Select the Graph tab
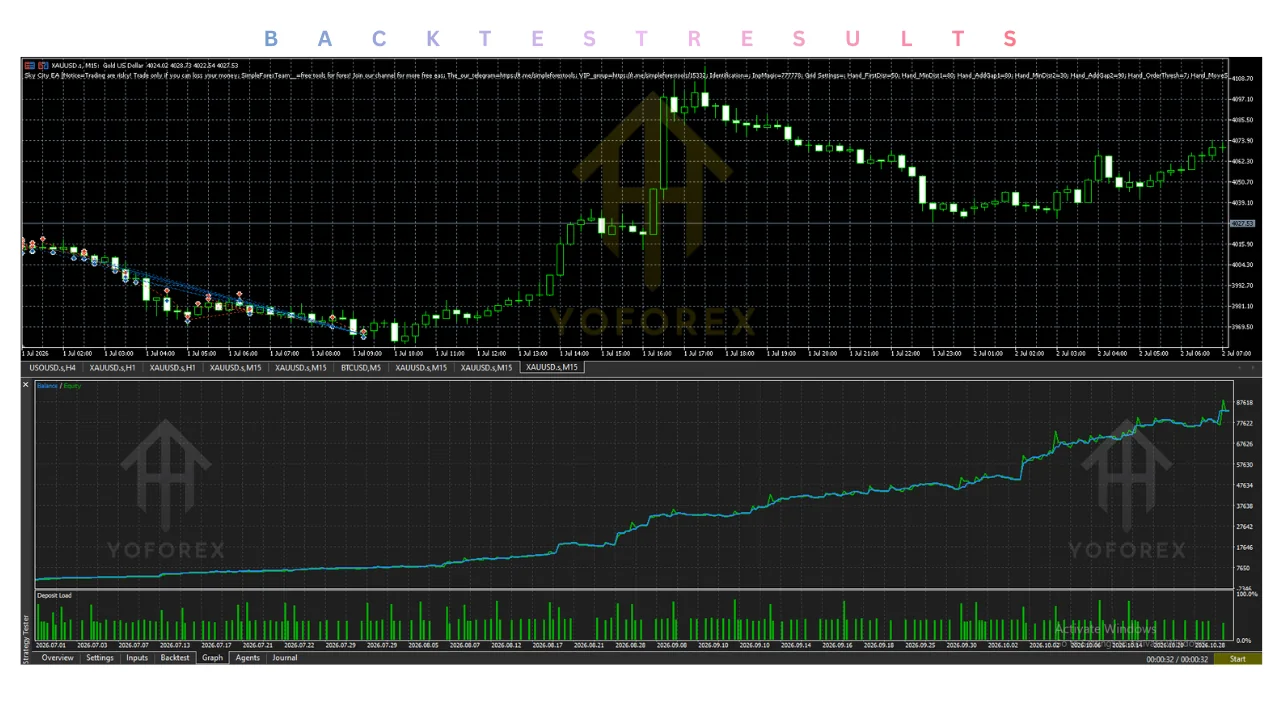Screen dimensions: 1280x720 coord(212,658)
